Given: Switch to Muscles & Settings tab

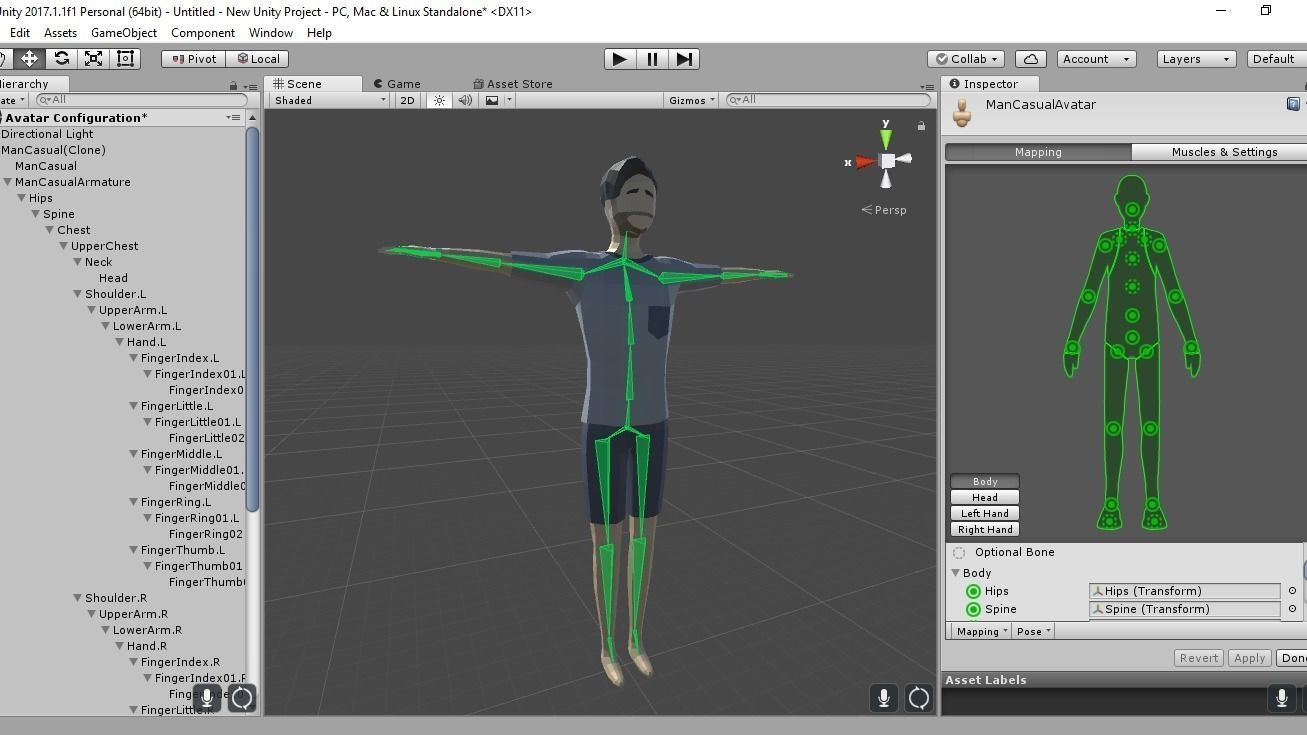Looking at the screenshot, I should click(x=1222, y=152).
